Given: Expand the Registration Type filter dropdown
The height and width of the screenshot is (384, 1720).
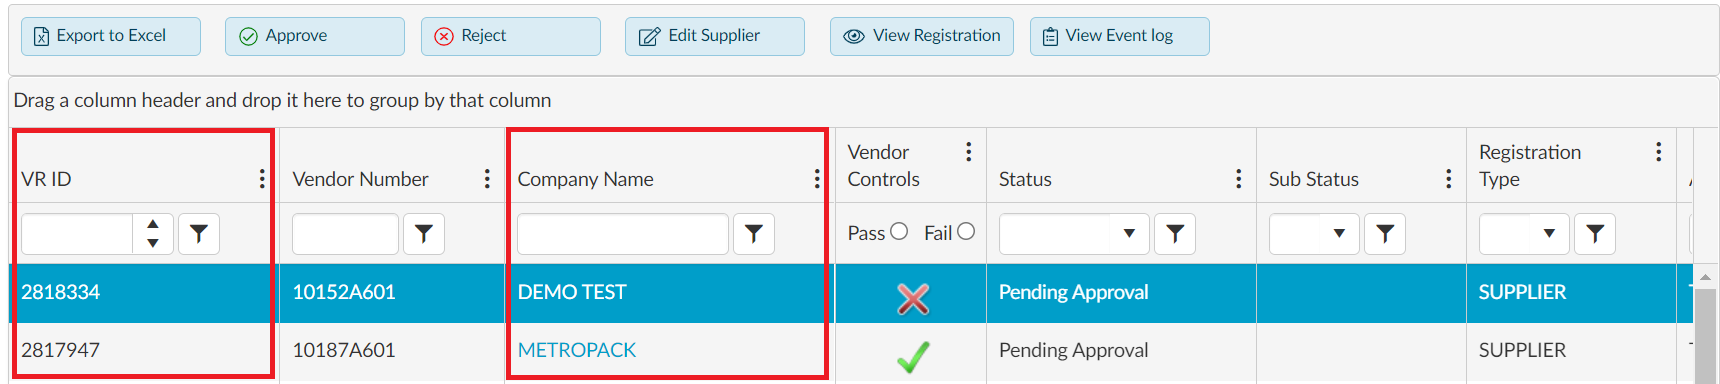Looking at the screenshot, I should coord(1549,234).
